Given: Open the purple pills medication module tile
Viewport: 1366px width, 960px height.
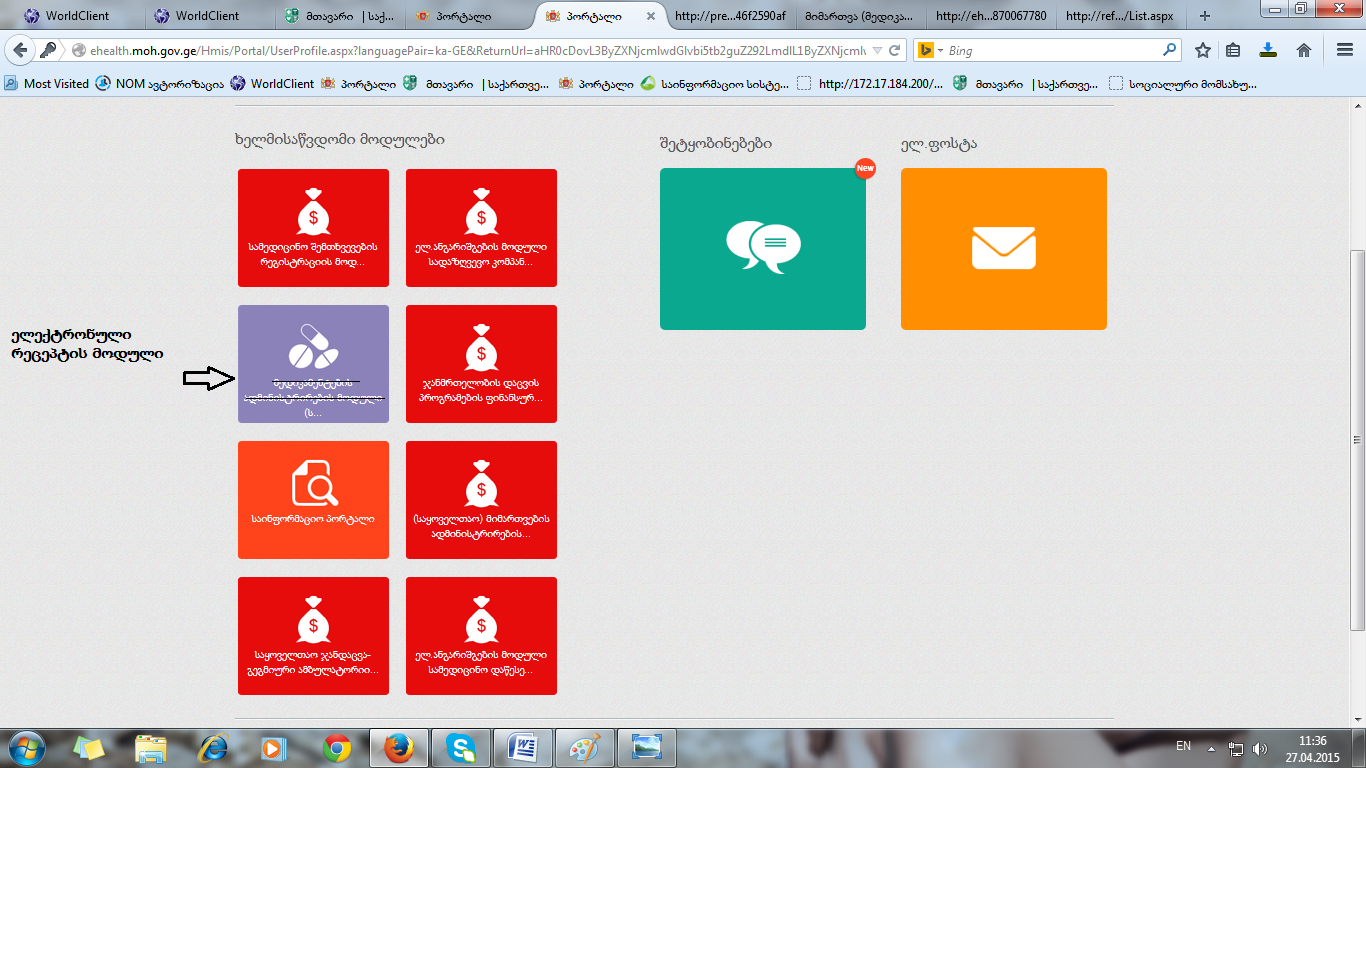Looking at the screenshot, I should point(313,363).
